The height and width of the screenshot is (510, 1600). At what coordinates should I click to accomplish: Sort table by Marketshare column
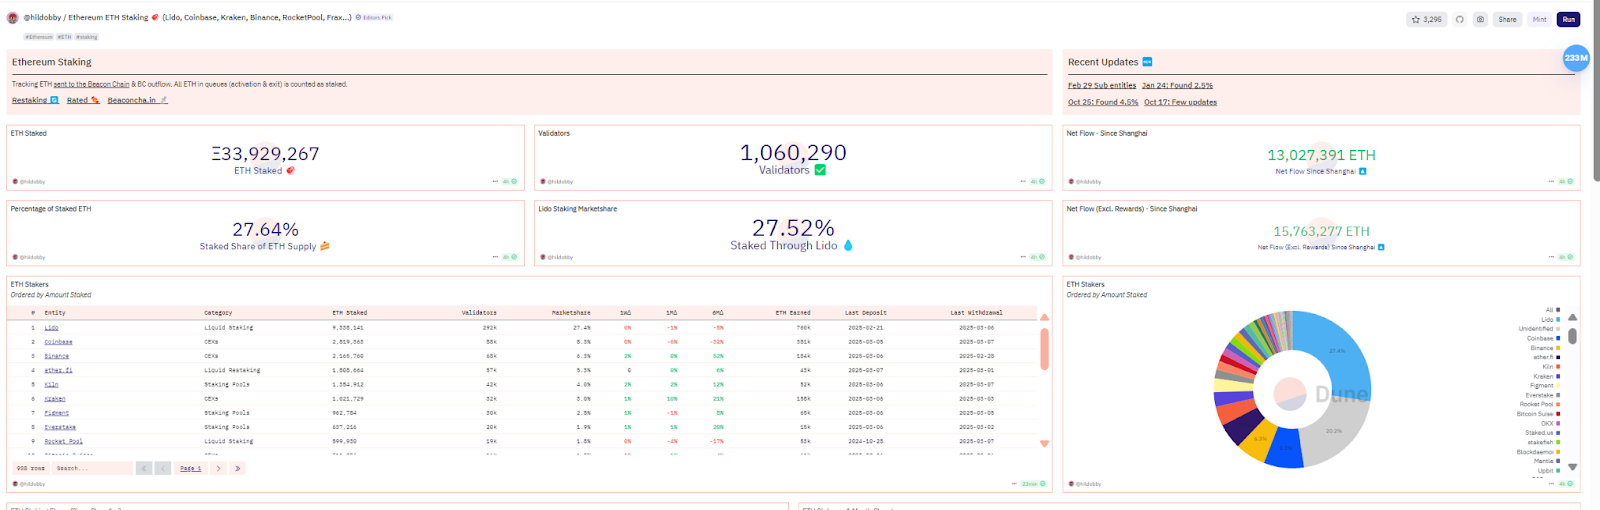[571, 313]
